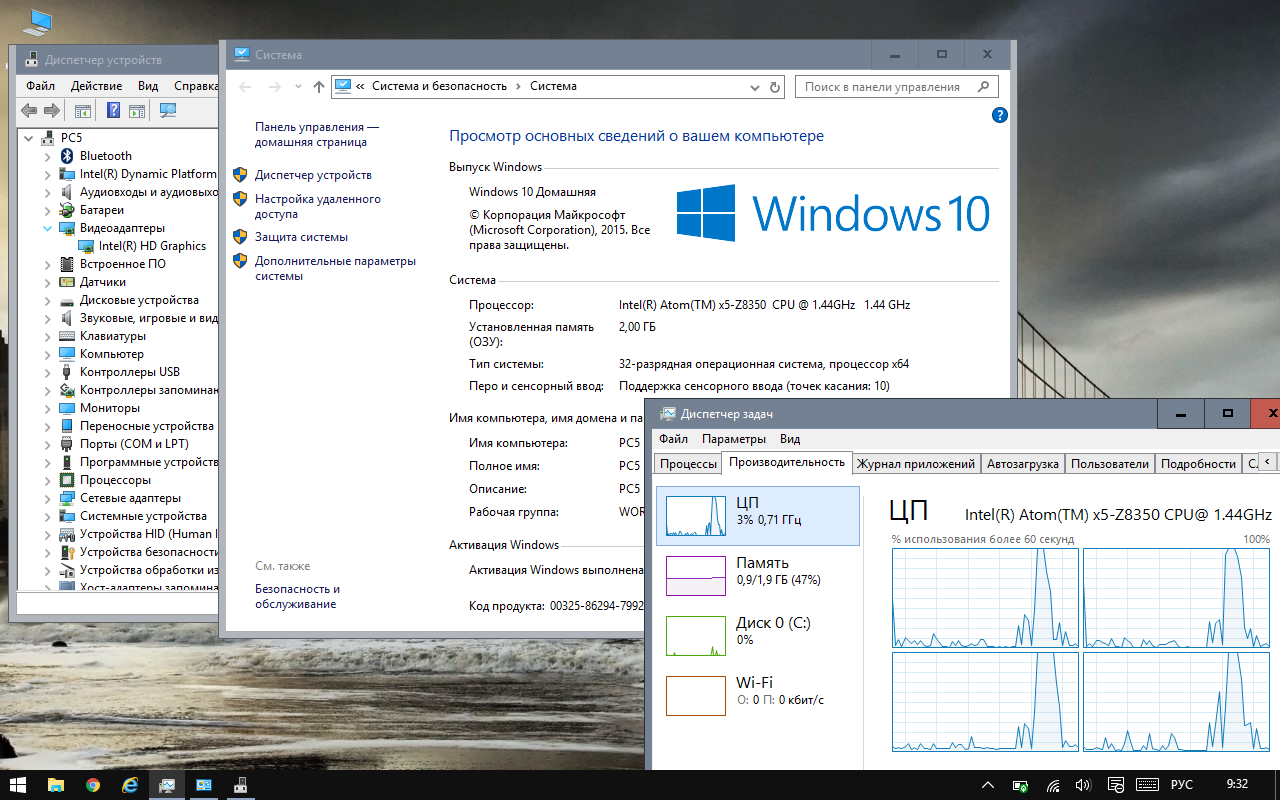This screenshot has height=800, width=1280.
Task: Launch Google Chrome from the taskbar
Action: click(x=93, y=785)
